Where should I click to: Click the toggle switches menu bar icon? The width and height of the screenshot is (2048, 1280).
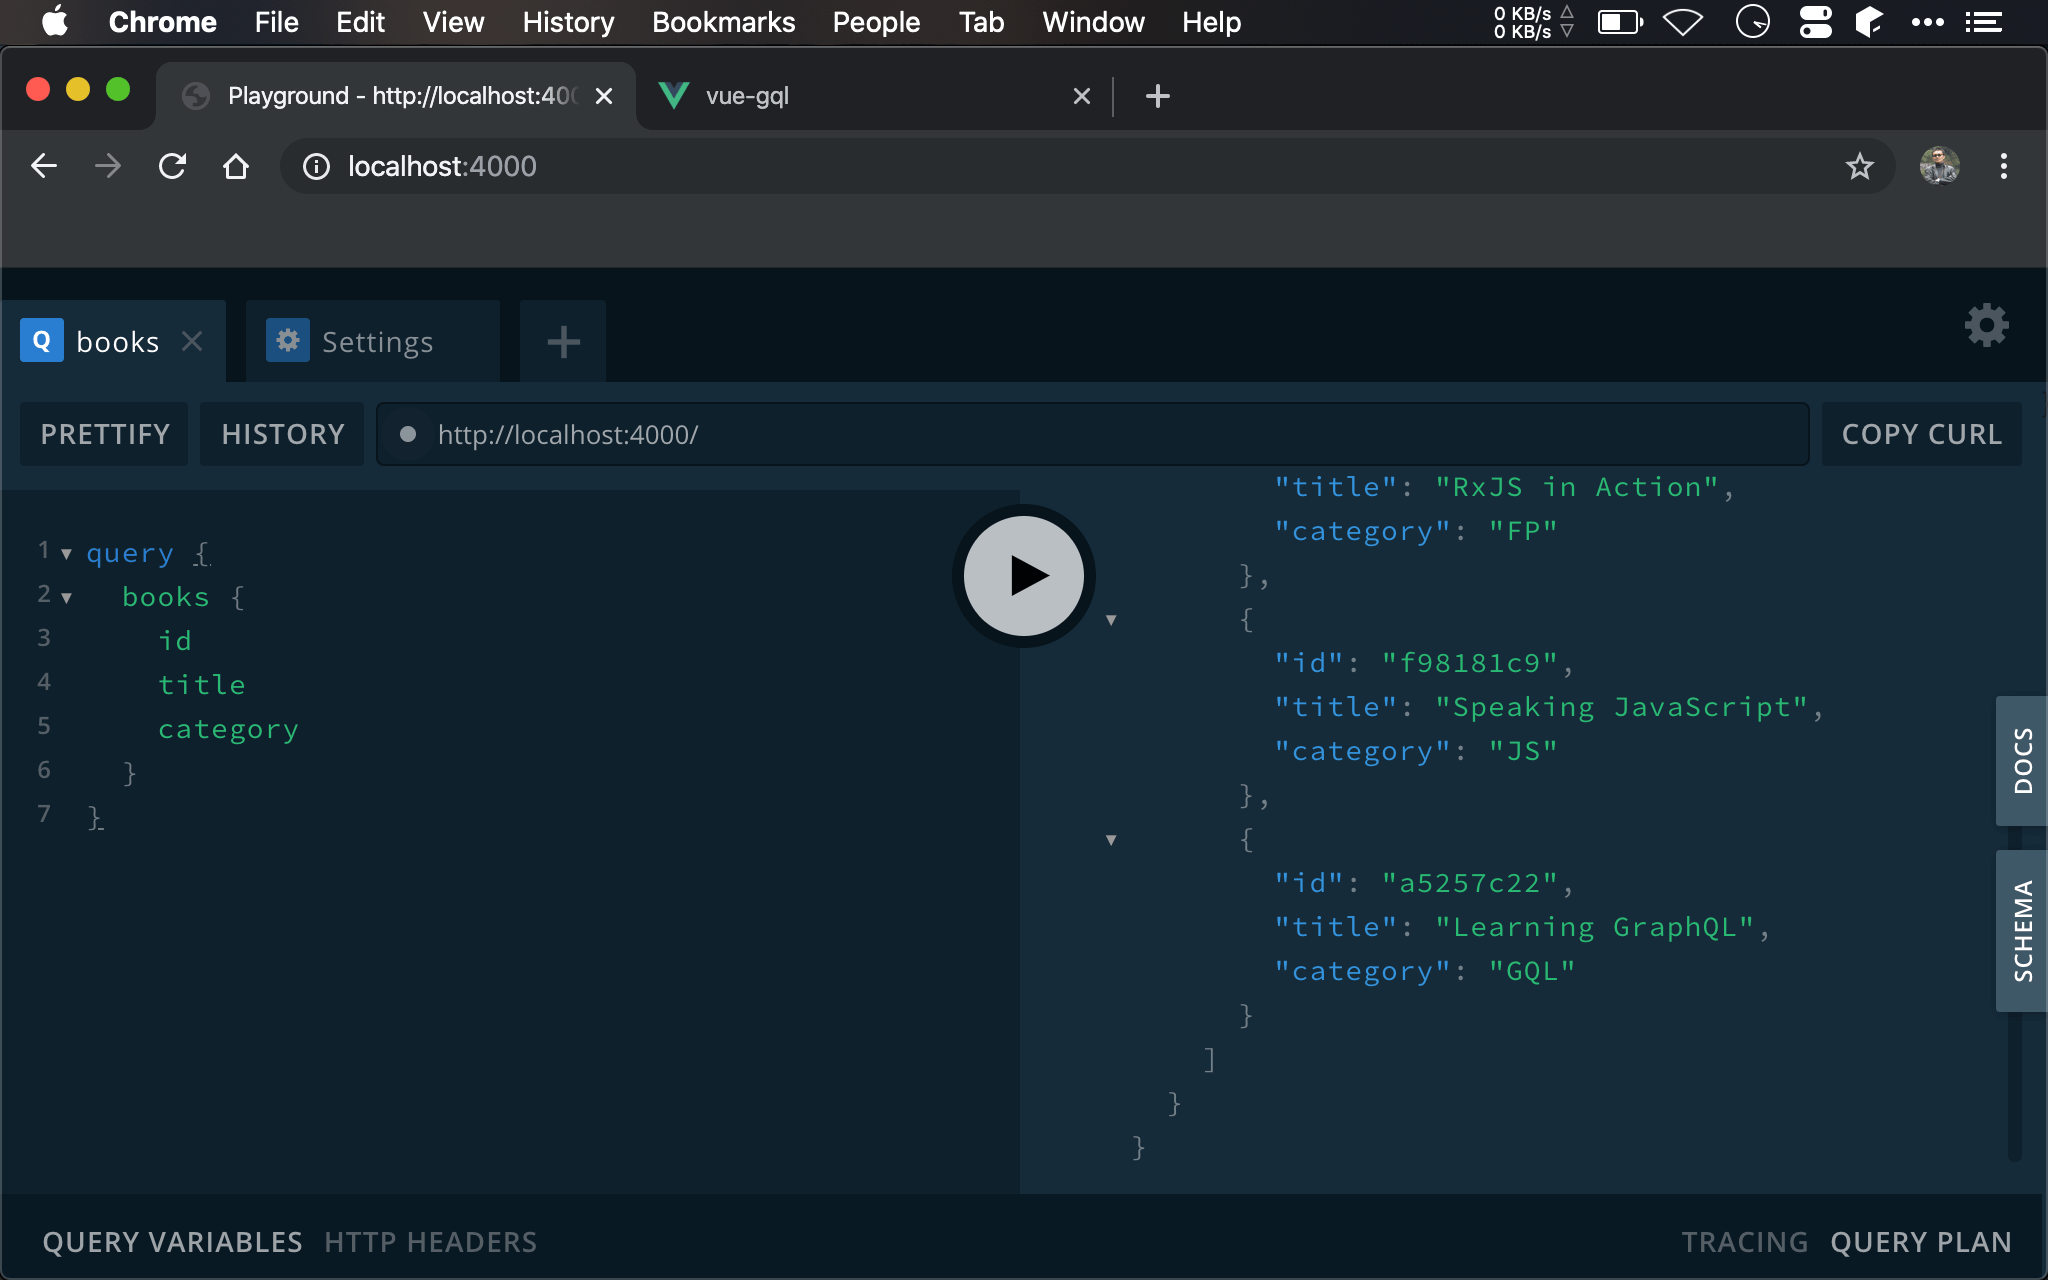pyautogui.click(x=1816, y=22)
